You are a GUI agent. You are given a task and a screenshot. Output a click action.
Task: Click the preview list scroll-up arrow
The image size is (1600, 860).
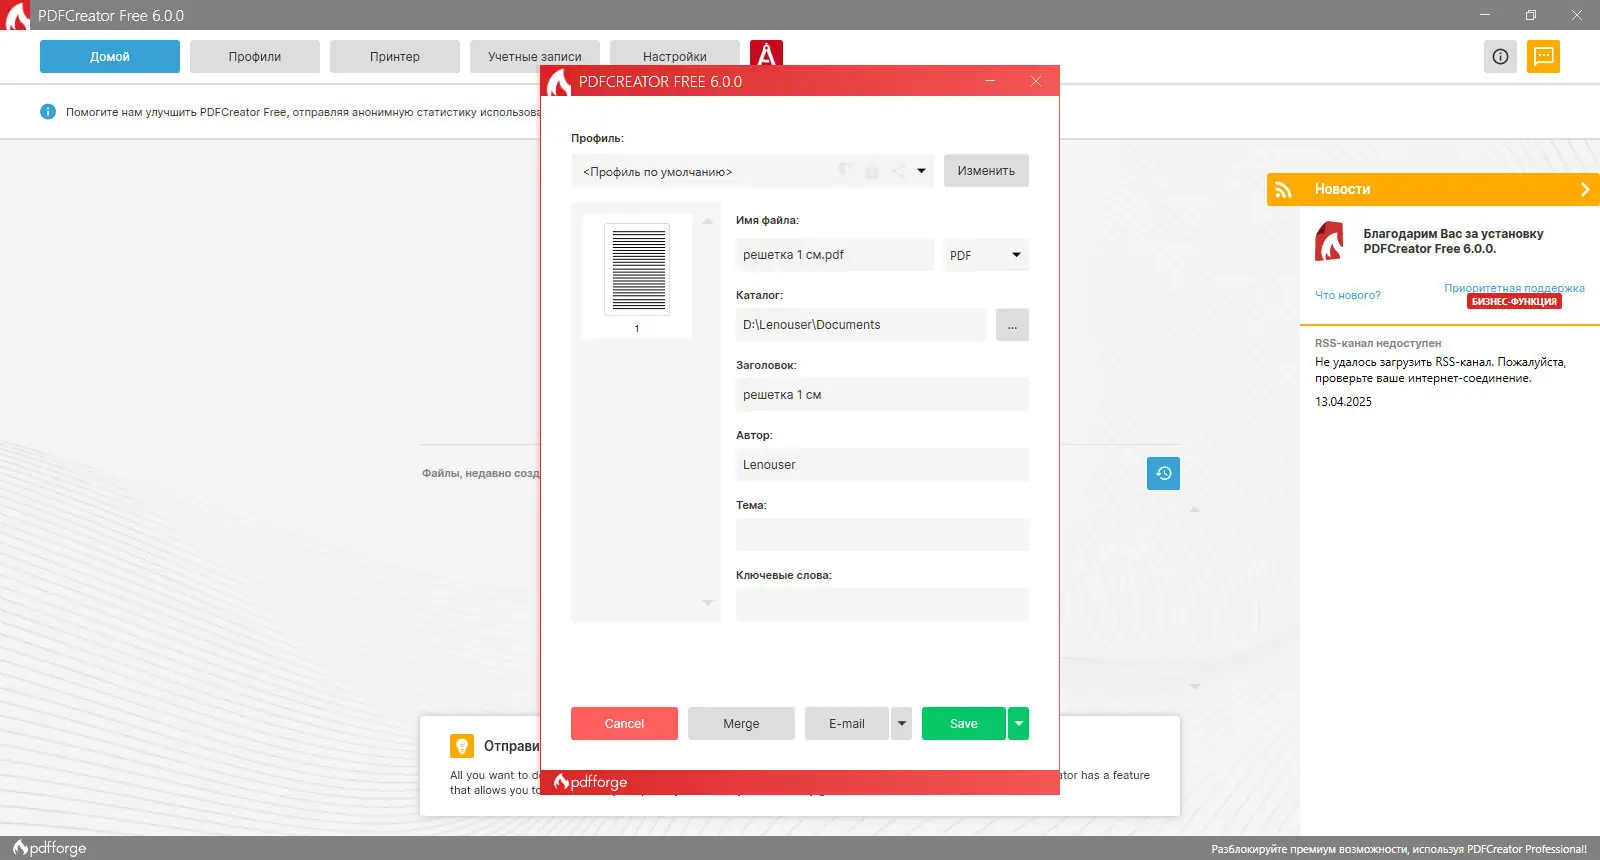pyautogui.click(x=707, y=221)
